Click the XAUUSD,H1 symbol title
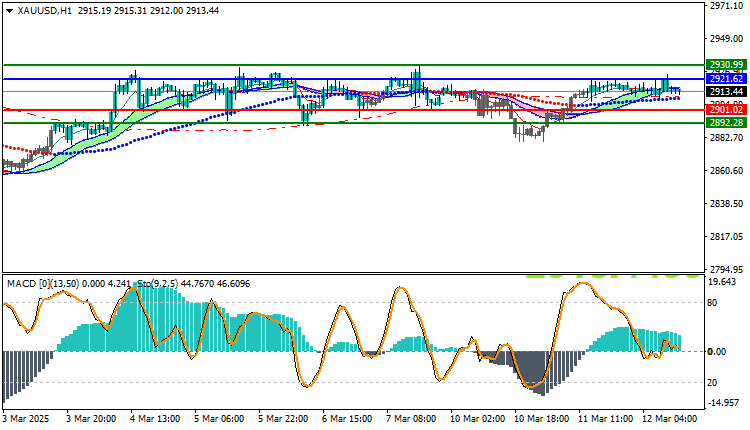 pos(44,11)
